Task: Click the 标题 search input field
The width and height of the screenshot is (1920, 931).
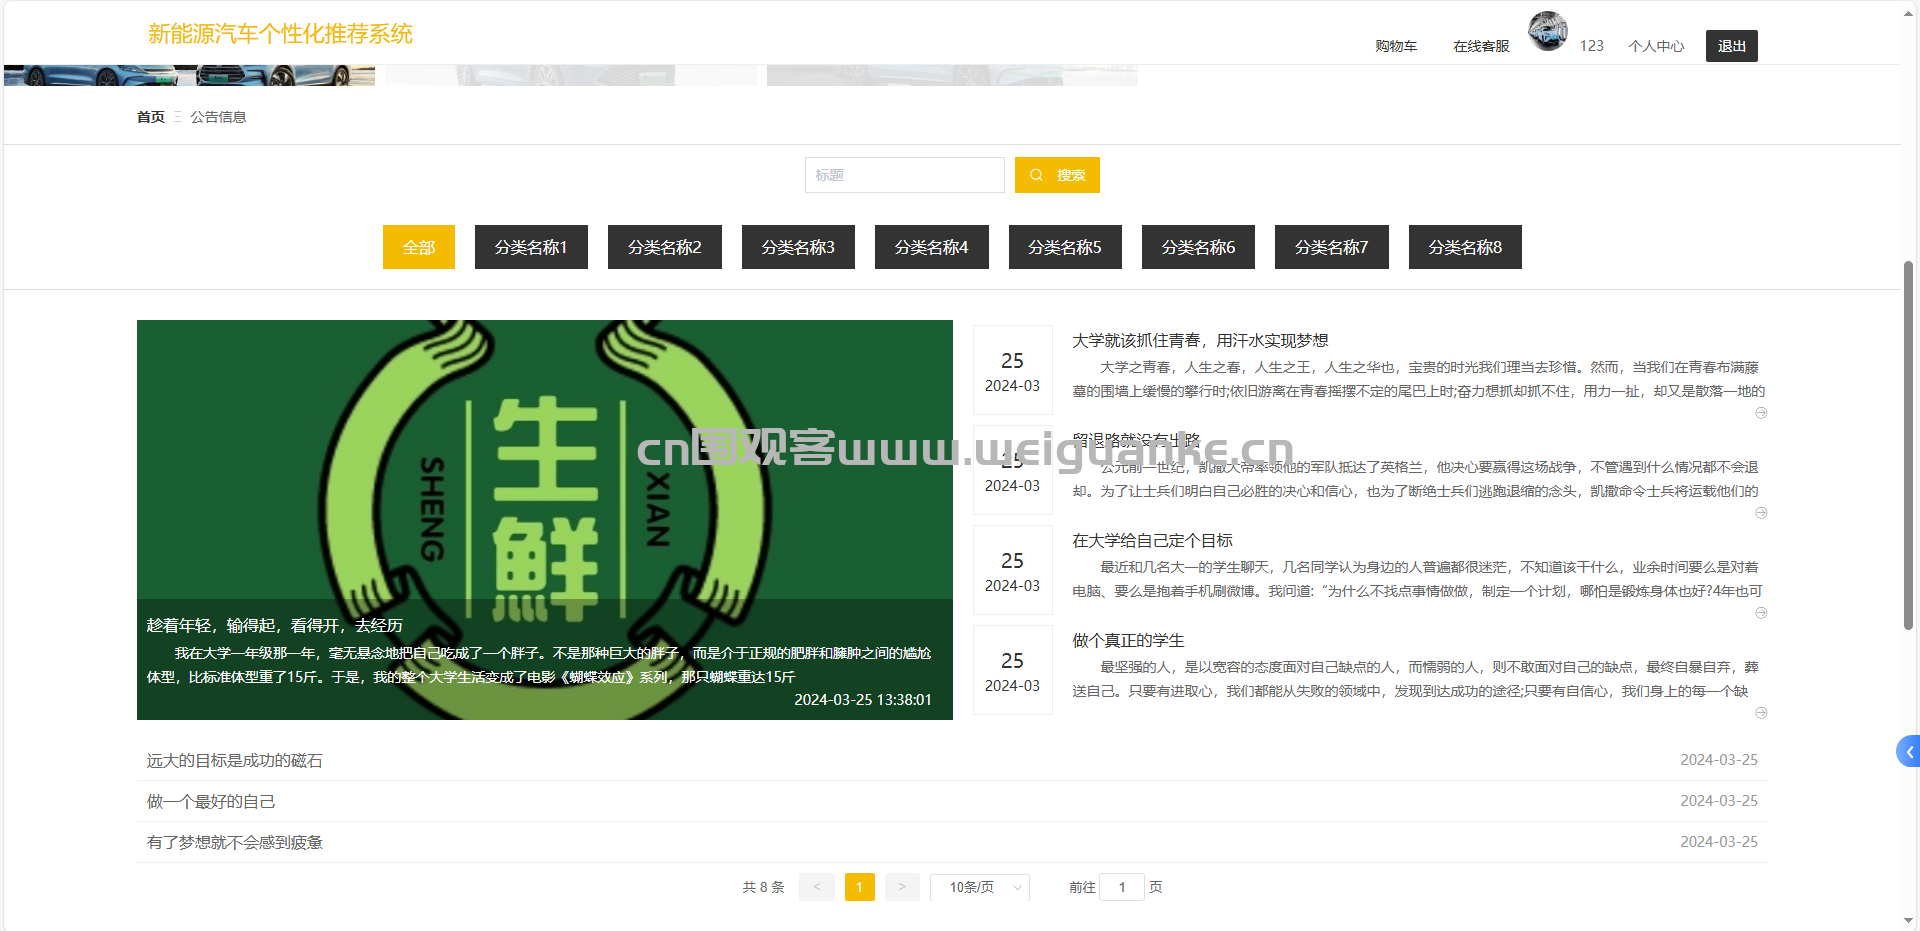Action: pos(904,175)
